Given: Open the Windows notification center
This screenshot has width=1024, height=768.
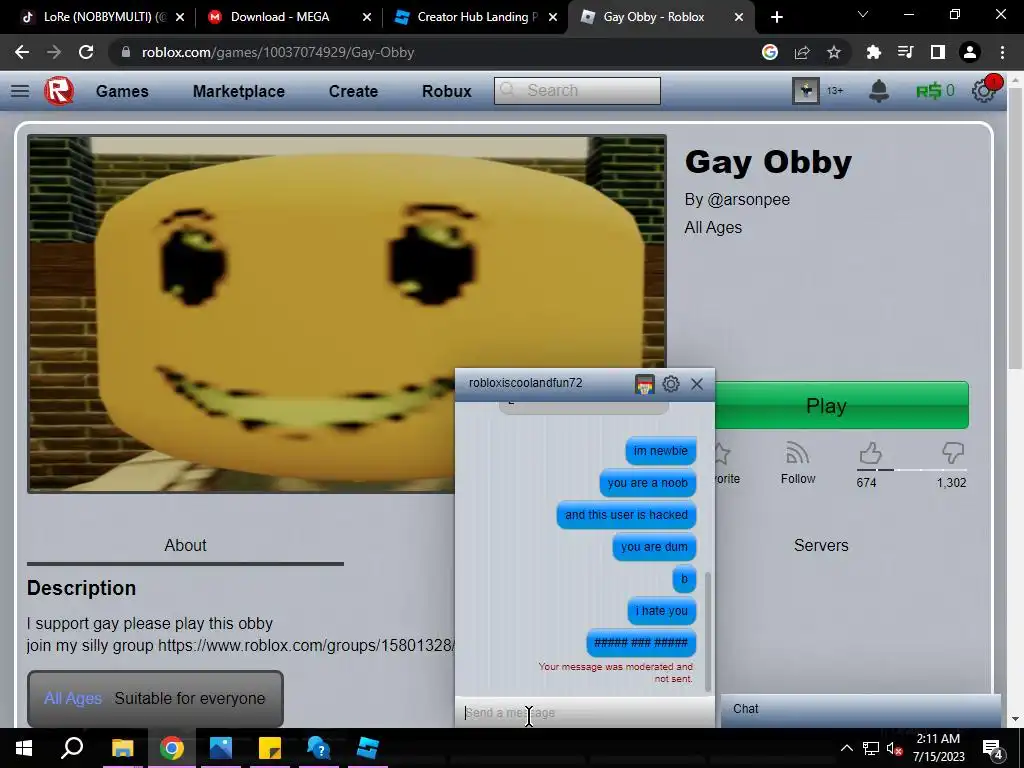Looking at the screenshot, I should point(993,748).
